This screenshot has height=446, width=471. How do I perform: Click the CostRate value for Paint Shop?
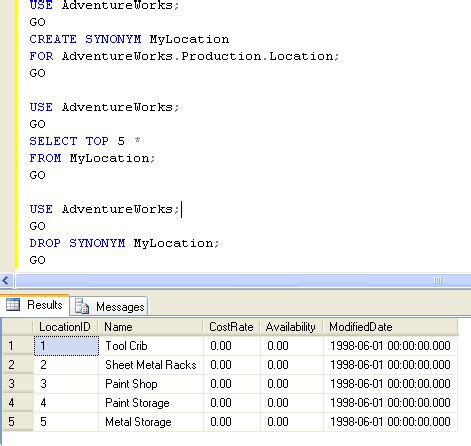tap(232, 384)
